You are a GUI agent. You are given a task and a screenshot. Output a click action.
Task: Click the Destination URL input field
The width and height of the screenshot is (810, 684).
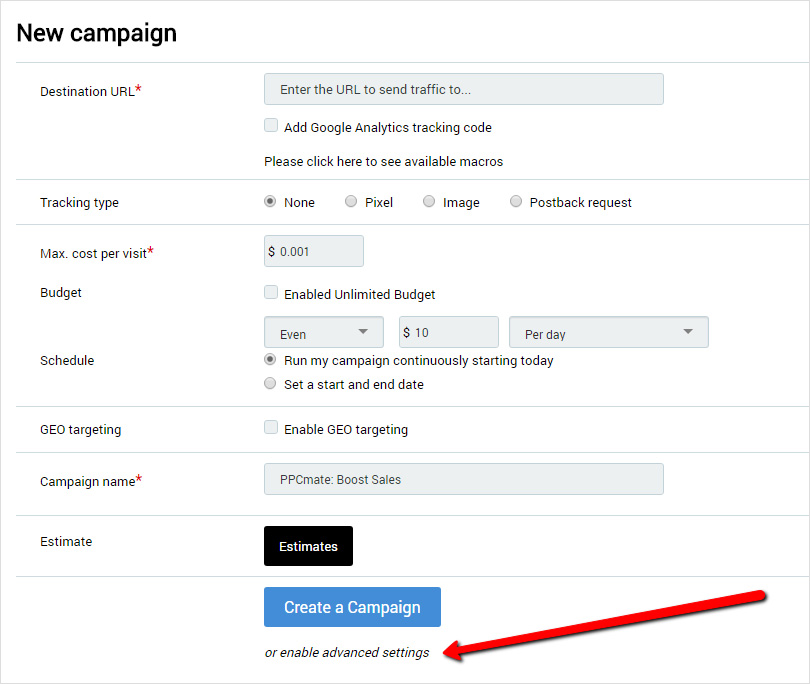point(463,89)
